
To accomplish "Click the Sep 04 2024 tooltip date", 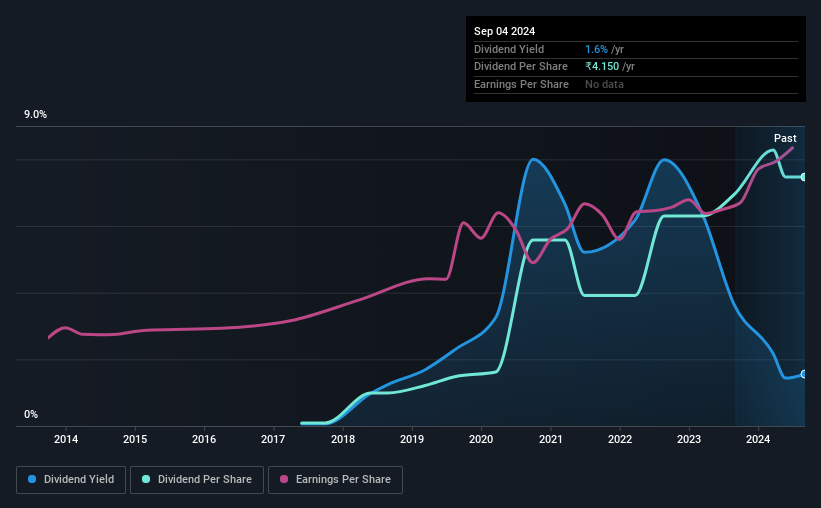I will (504, 31).
